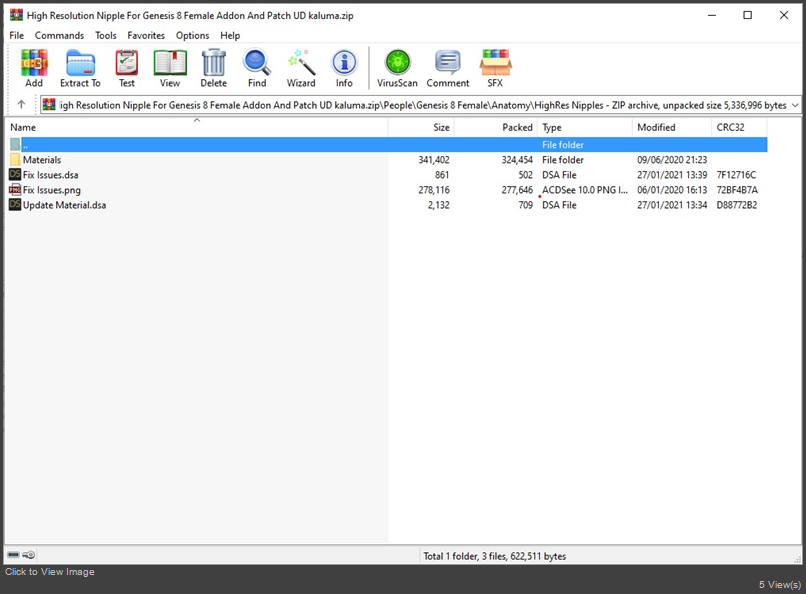This screenshot has width=806, height=594.
Task: Sort by the Modified column header
Action: [x=671, y=127]
